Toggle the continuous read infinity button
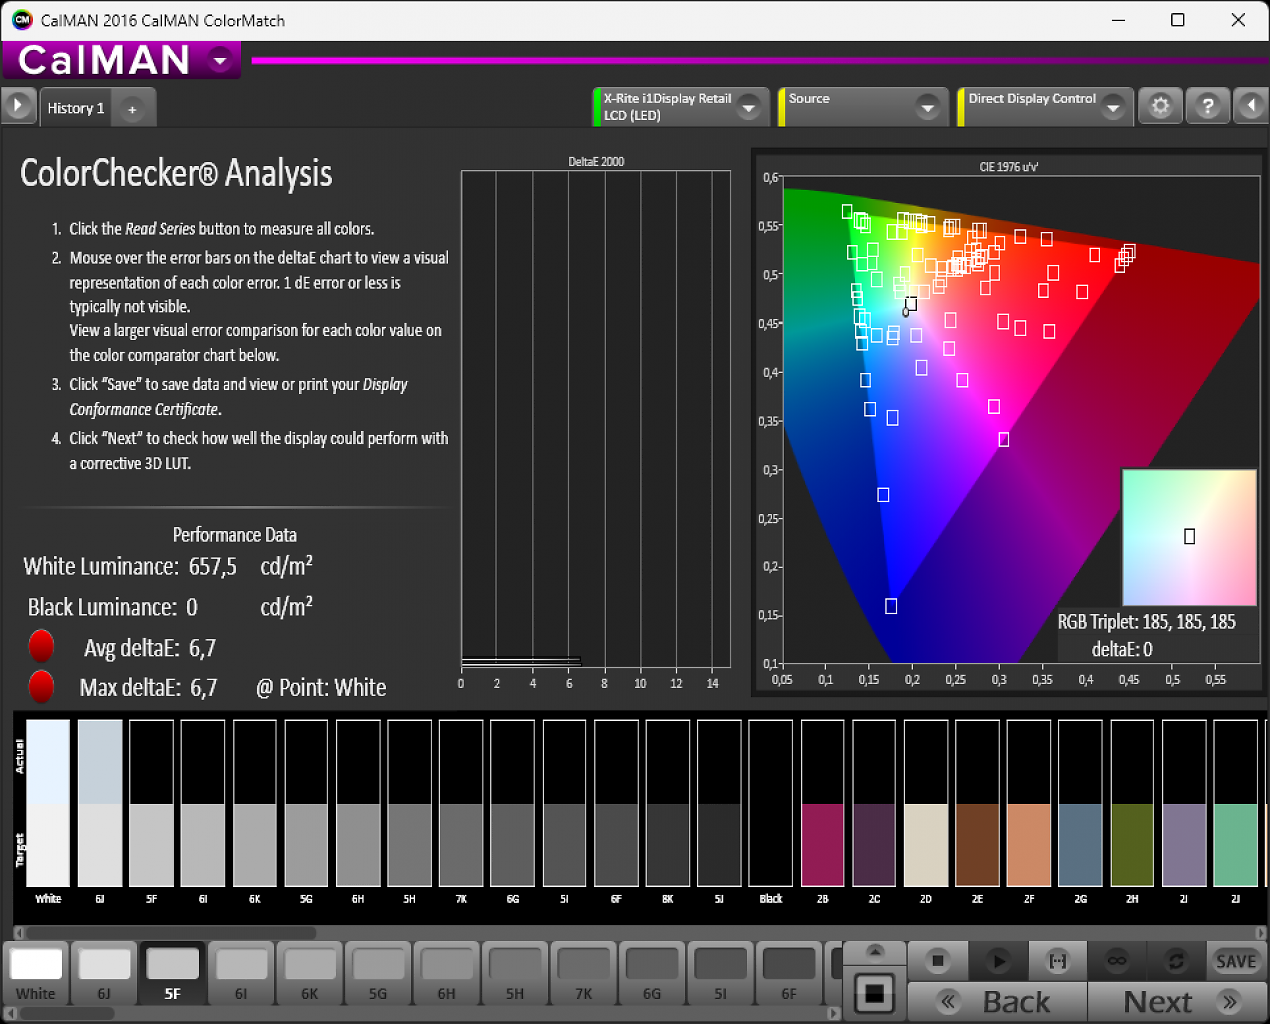1270x1024 pixels. pos(1117,961)
